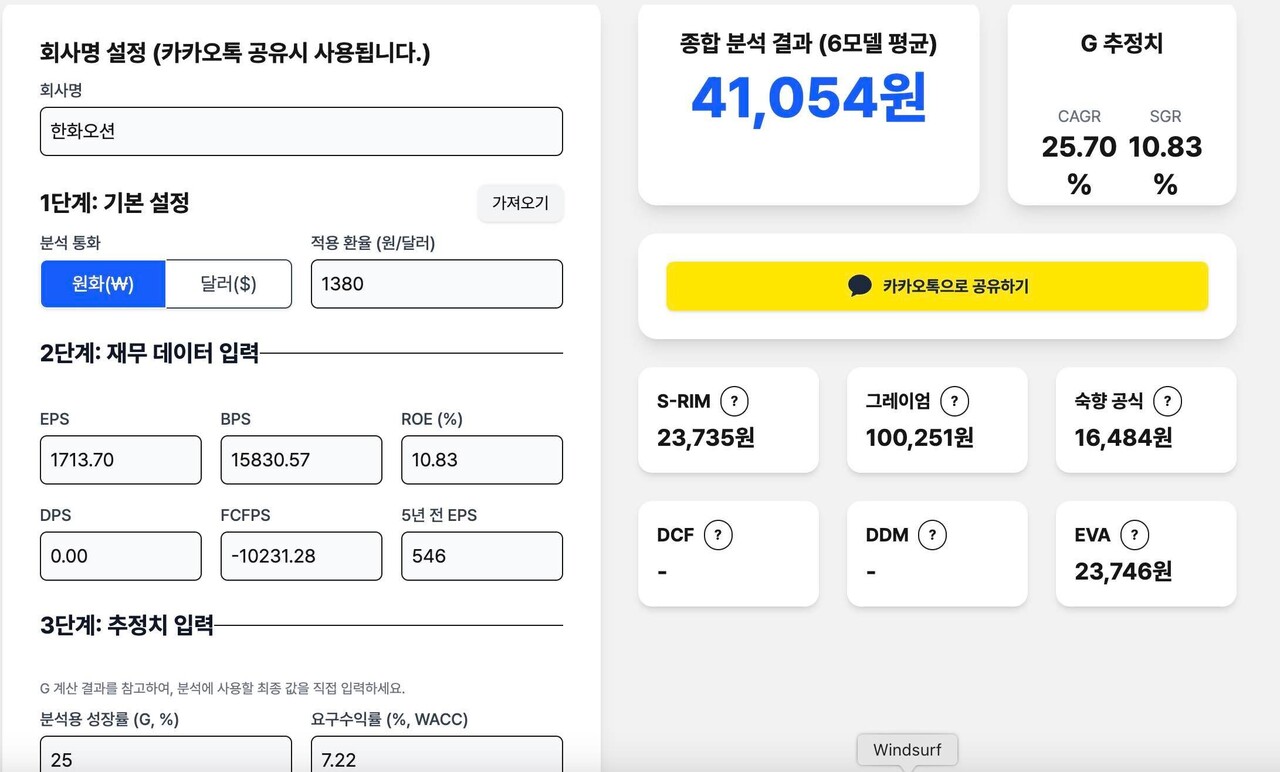Click the Windsurf badge
The height and width of the screenshot is (772, 1280).
[x=907, y=749]
